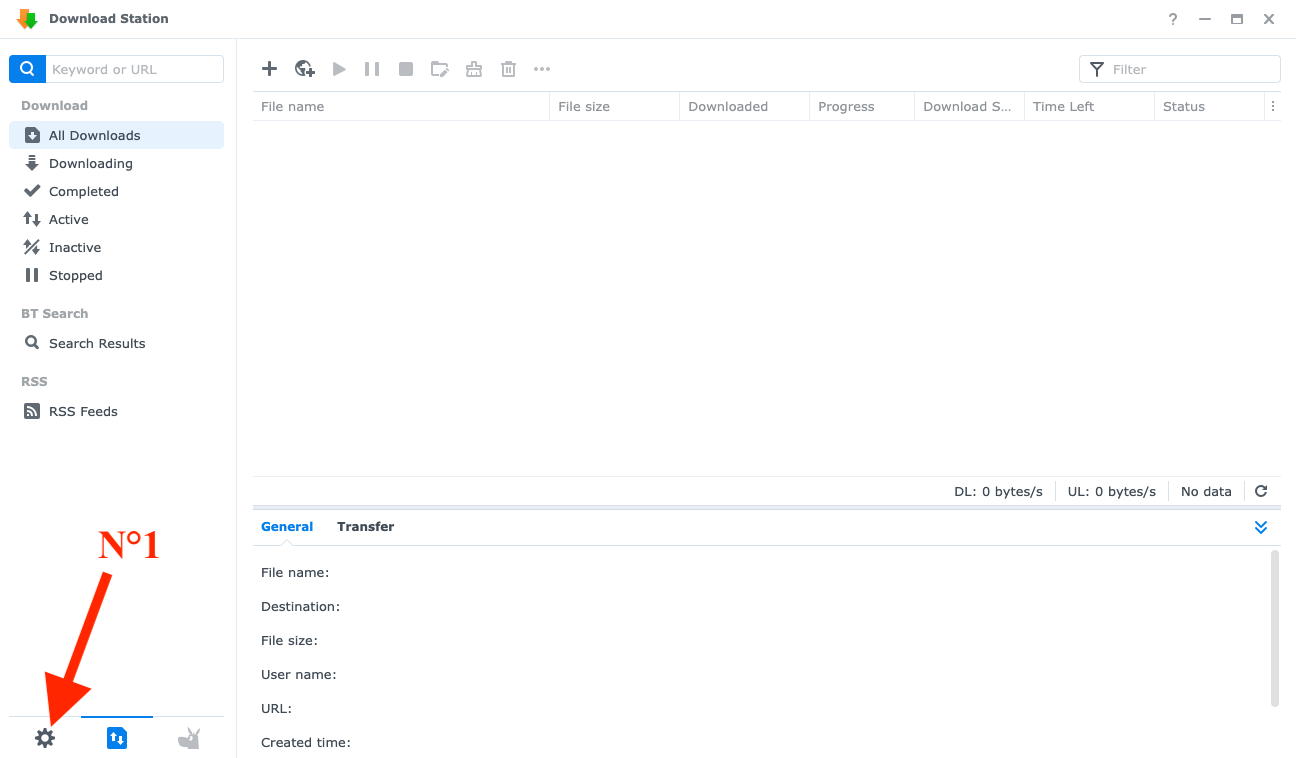
Task: Click the refresh icon beside No data
Action: (1261, 491)
